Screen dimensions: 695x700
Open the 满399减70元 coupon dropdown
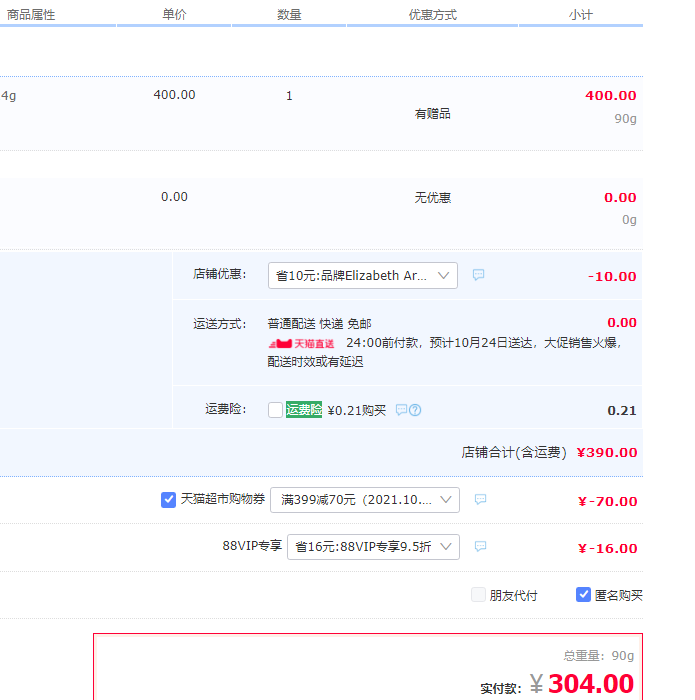(365, 500)
